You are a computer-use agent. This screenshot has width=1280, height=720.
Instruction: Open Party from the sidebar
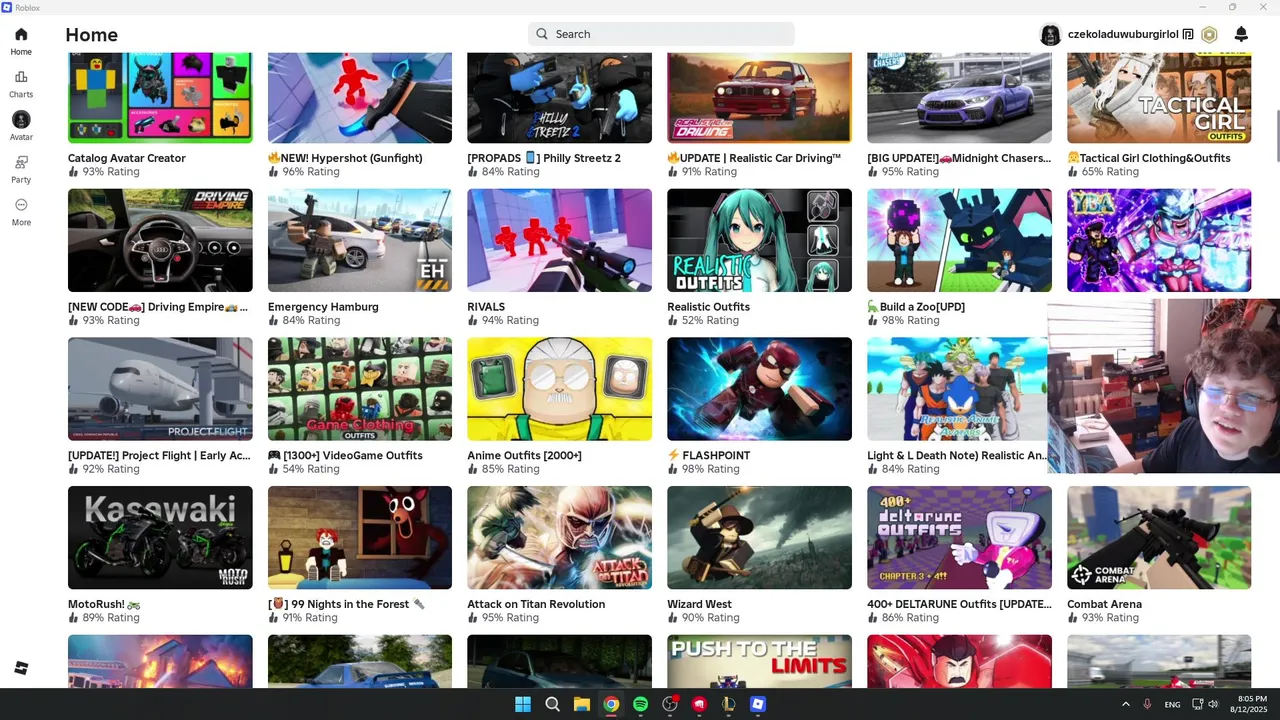[21, 169]
